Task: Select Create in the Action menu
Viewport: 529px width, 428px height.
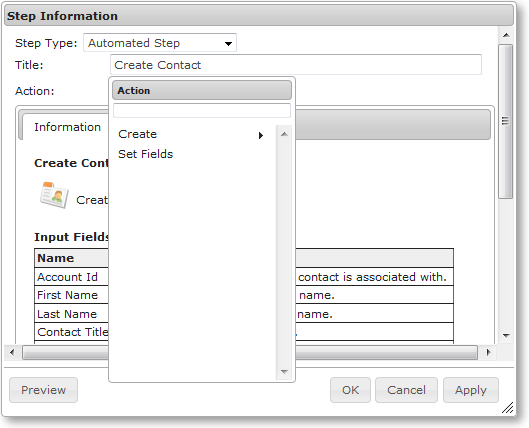Action: tap(137, 134)
